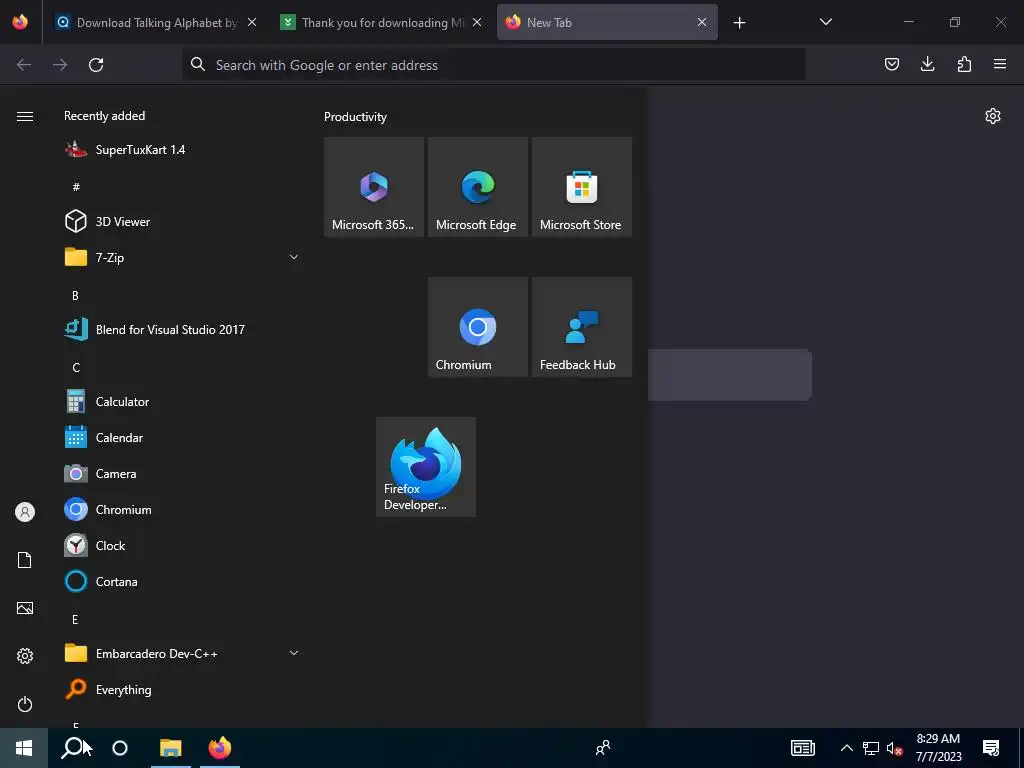This screenshot has width=1024, height=768.
Task: Open Cortana from app list
Action: (180, 581)
